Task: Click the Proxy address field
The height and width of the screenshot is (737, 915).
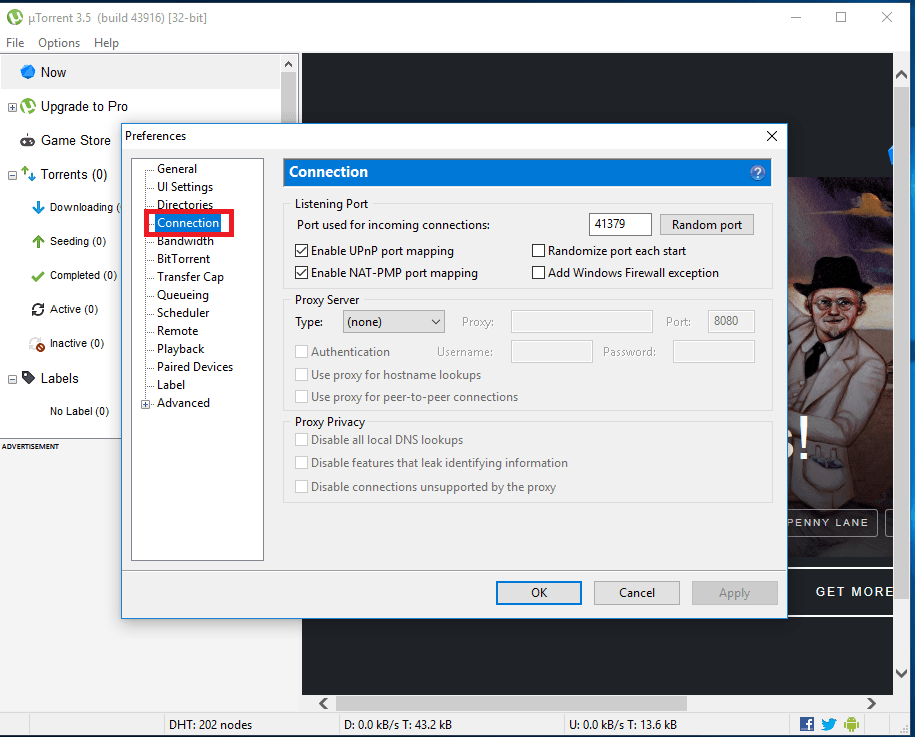Action: coord(581,322)
